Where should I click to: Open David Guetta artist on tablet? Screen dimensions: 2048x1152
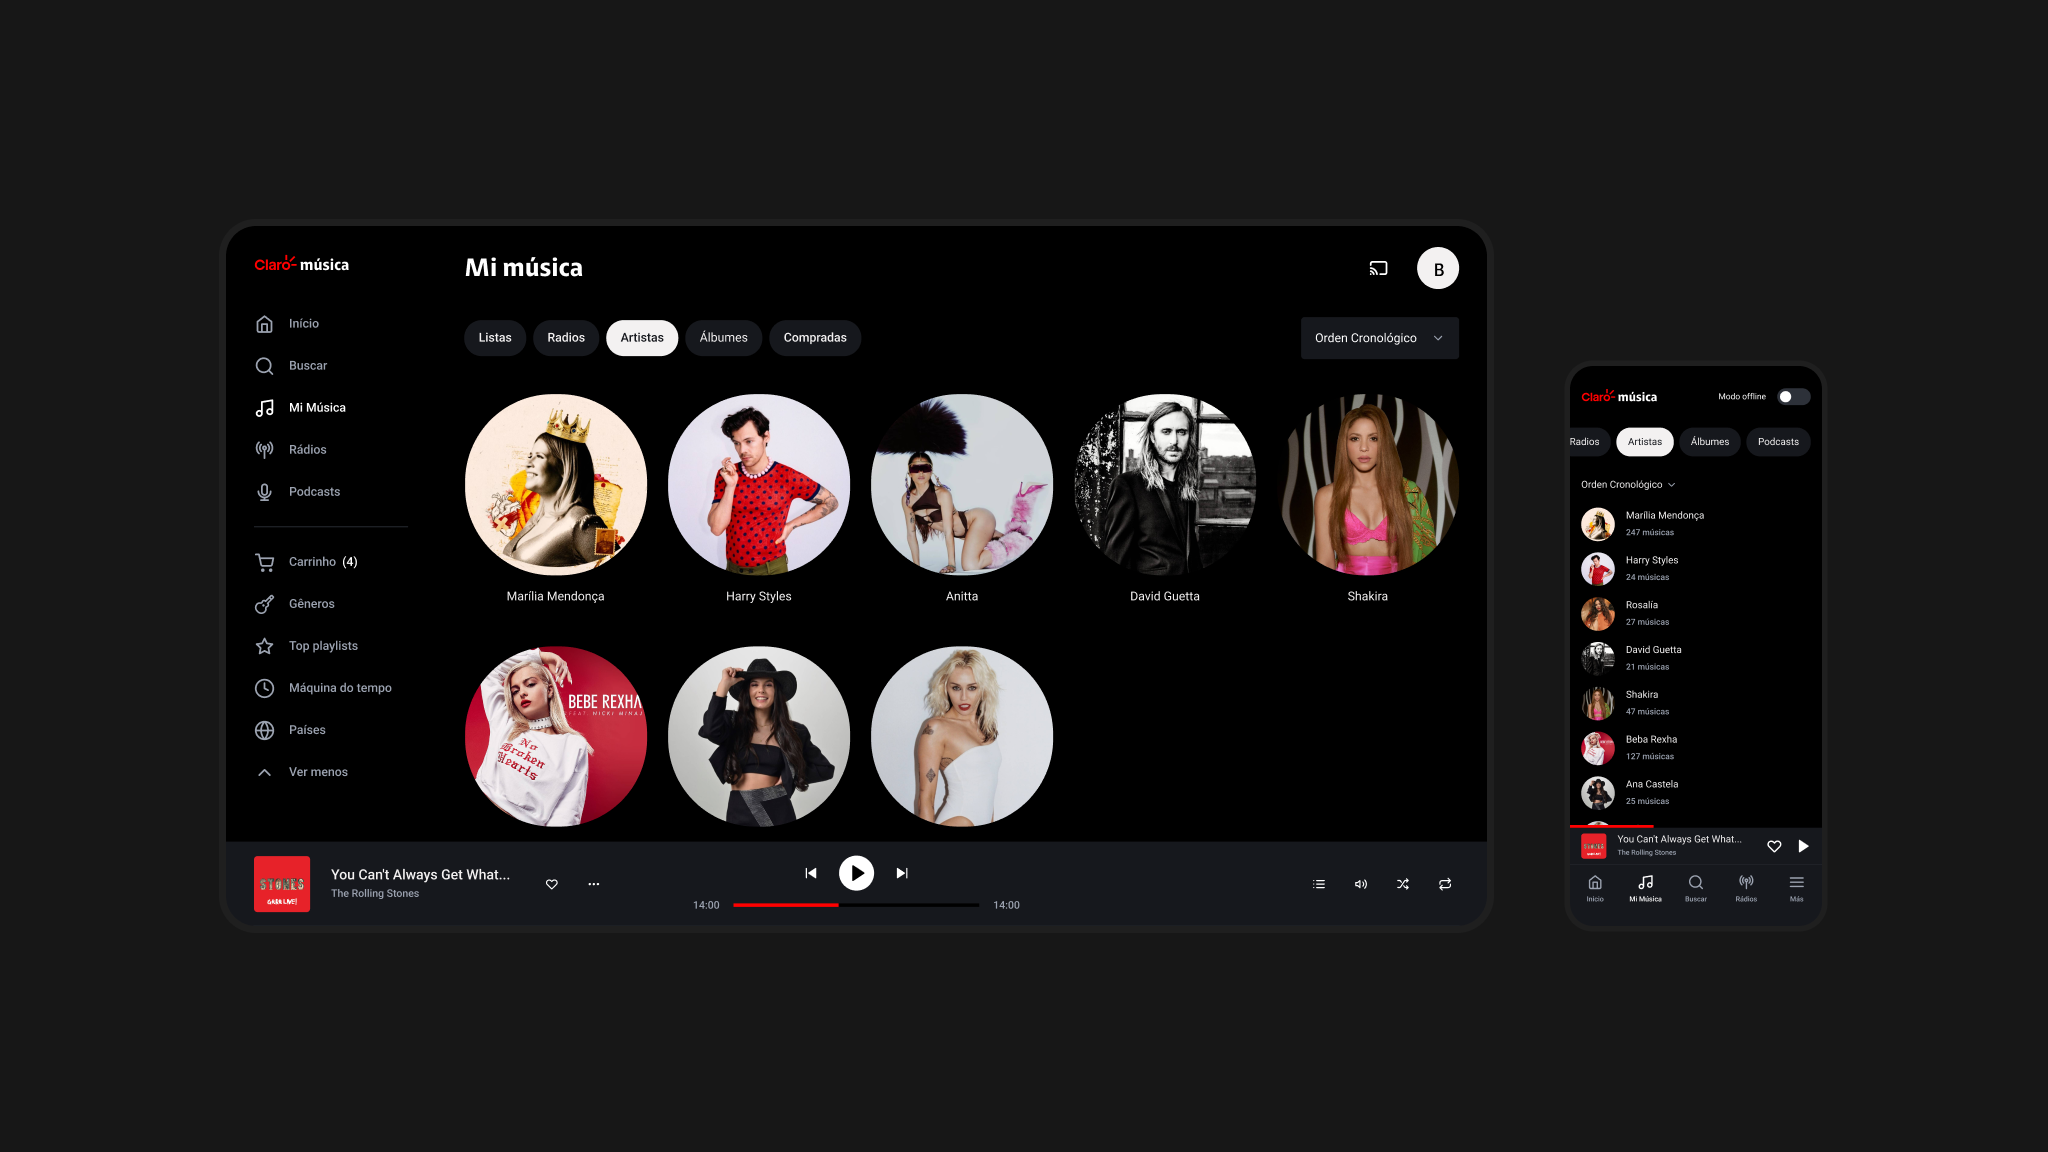click(1165, 485)
